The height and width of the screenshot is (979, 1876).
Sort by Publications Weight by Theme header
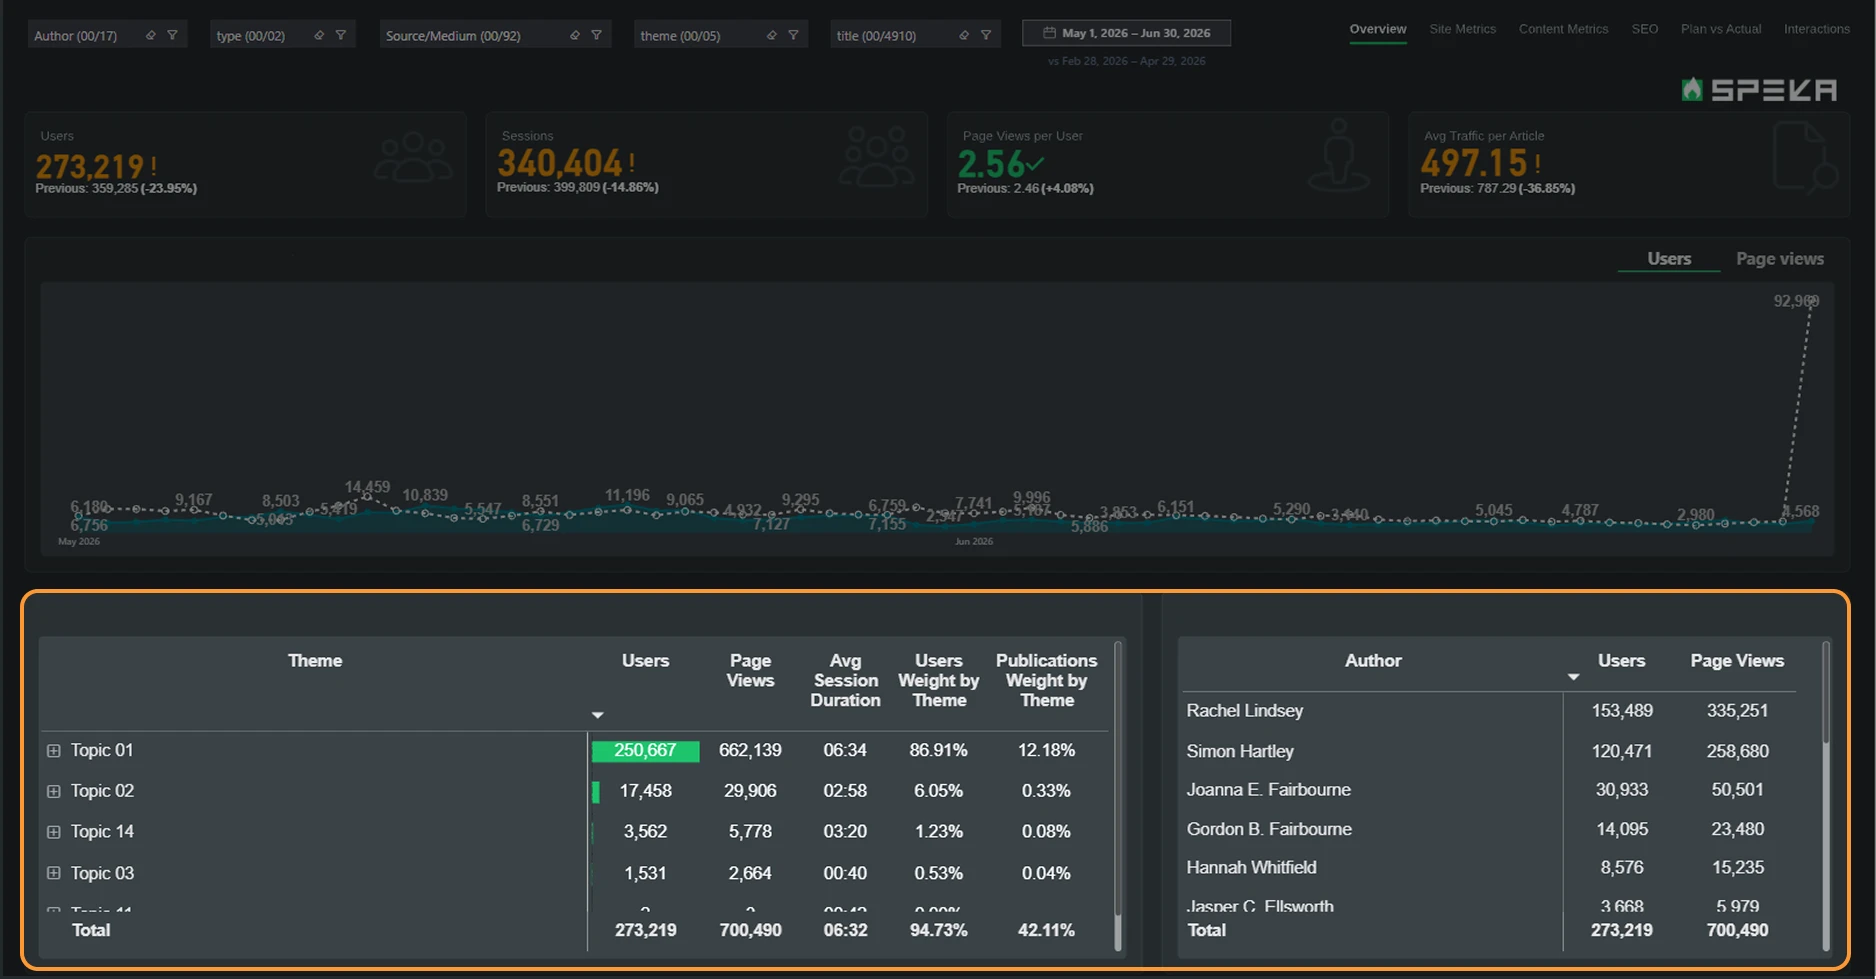coord(1046,680)
